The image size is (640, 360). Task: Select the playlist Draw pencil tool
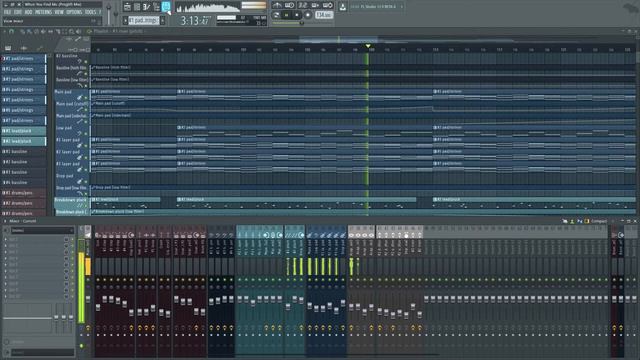(22, 31)
